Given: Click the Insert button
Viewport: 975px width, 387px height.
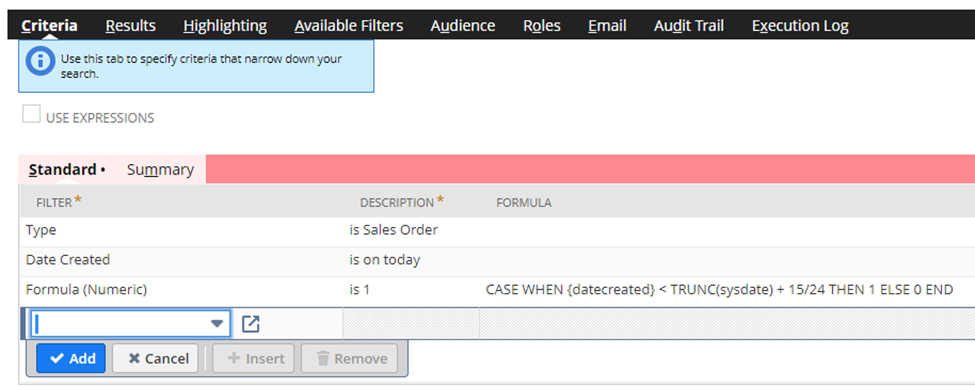Looking at the screenshot, I should tap(254, 358).
